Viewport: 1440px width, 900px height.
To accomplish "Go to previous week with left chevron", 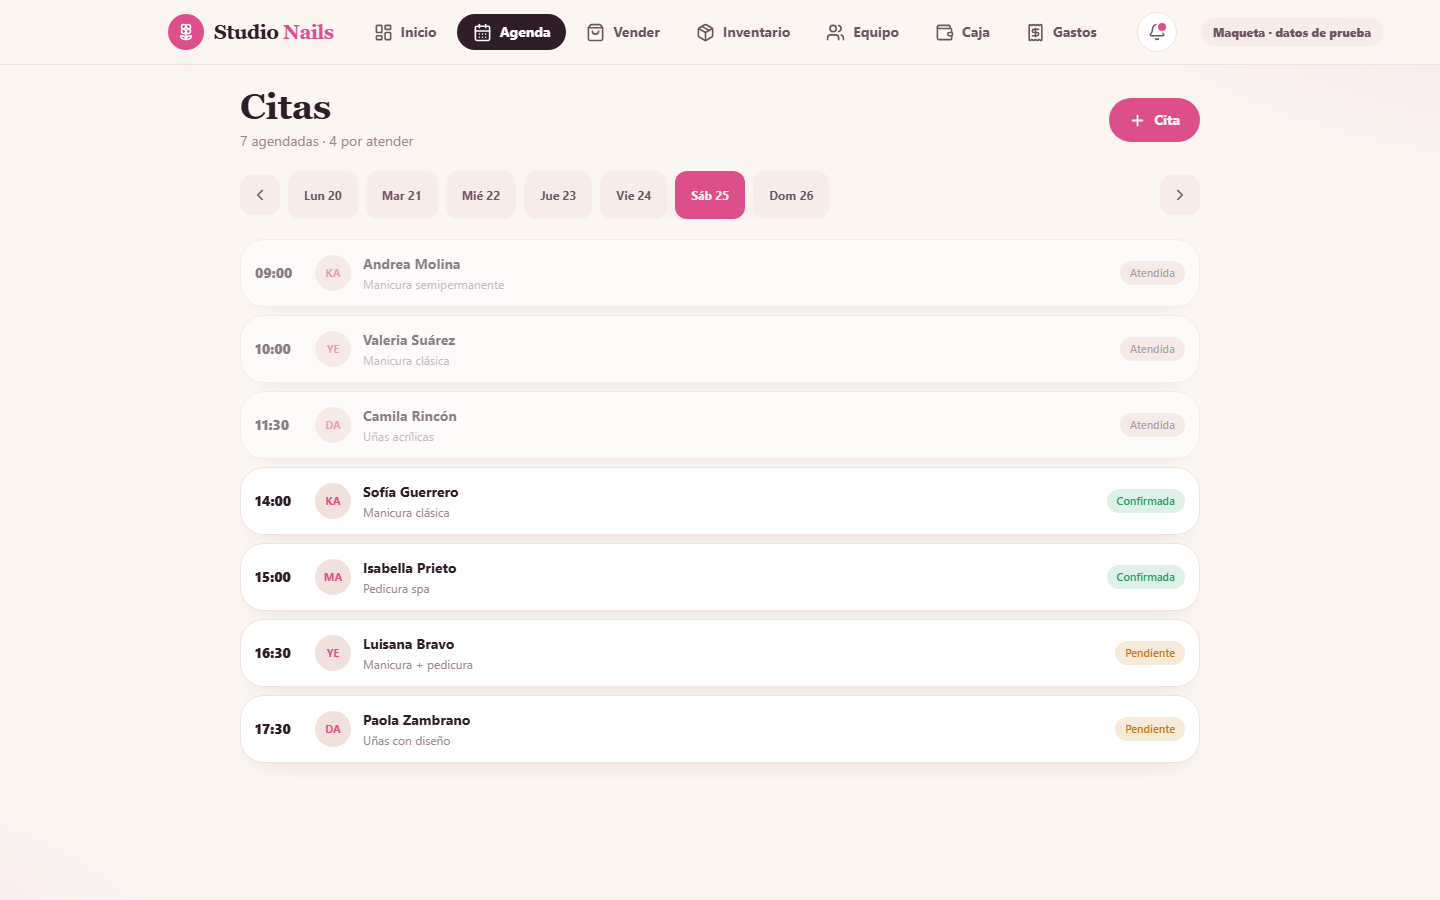I will (260, 195).
